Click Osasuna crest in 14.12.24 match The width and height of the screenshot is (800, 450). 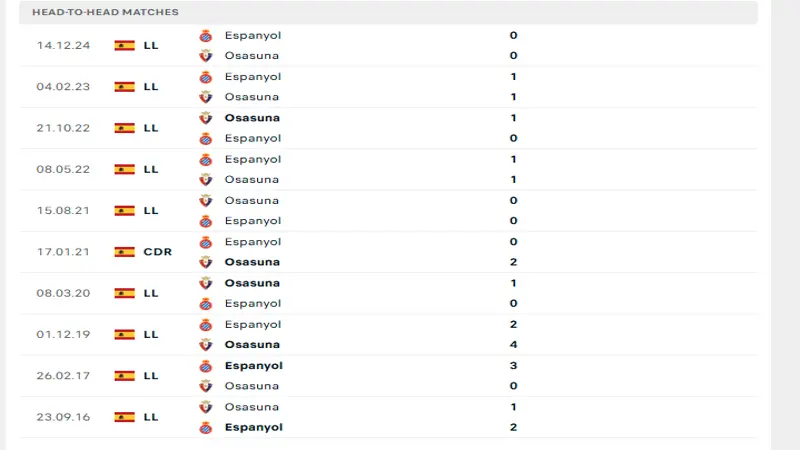click(206, 56)
